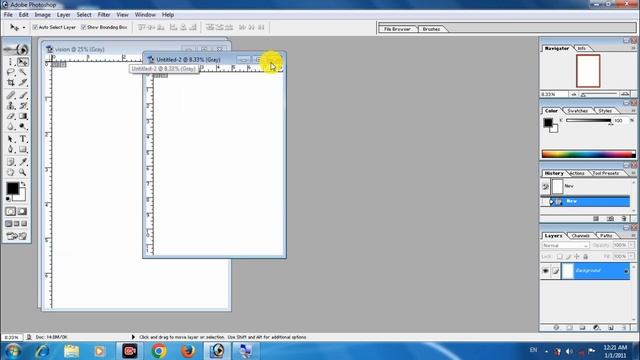The image size is (640, 360).
Task: Reset default colors in the toolbox
Action: [8, 199]
